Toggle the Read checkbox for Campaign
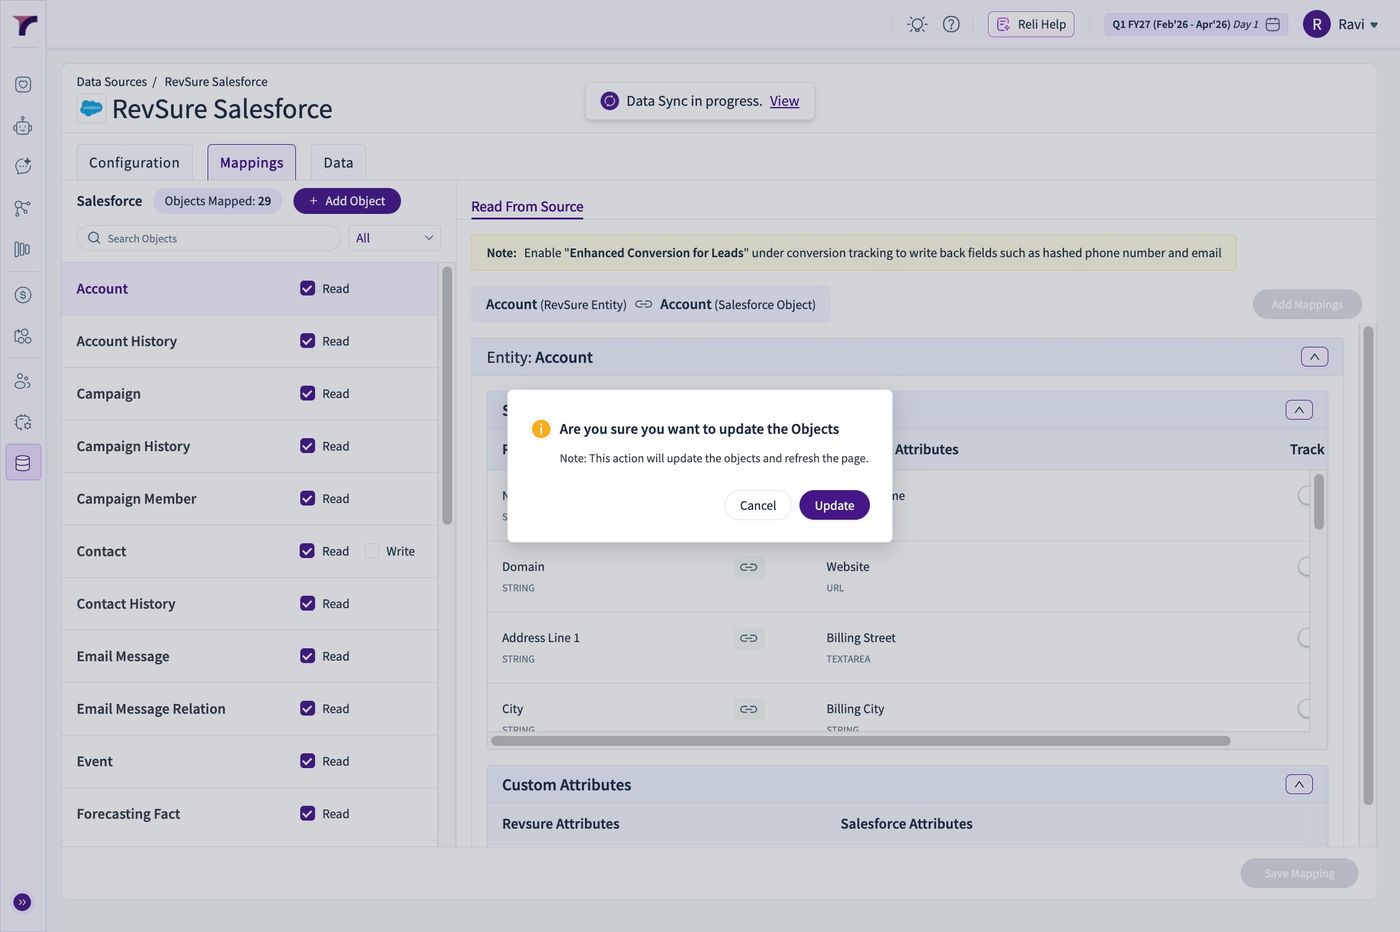1400x932 pixels. pos(307,393)
